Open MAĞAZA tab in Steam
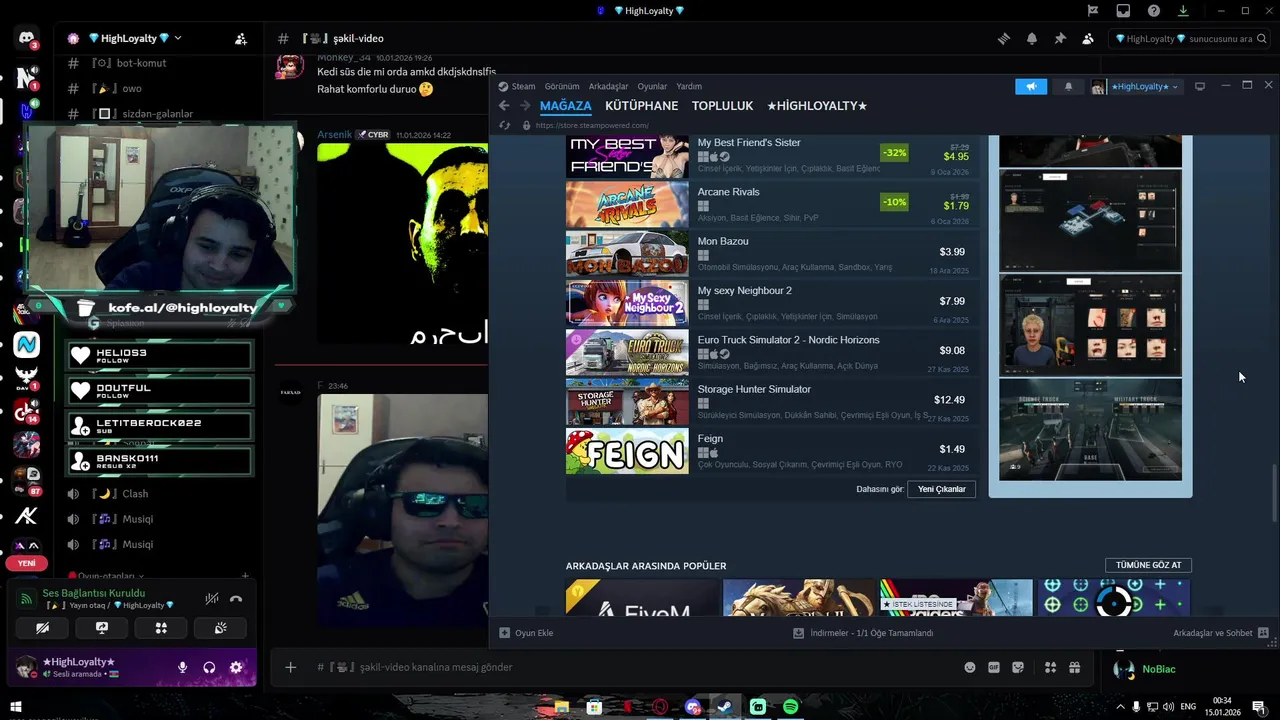 (565, 106)
